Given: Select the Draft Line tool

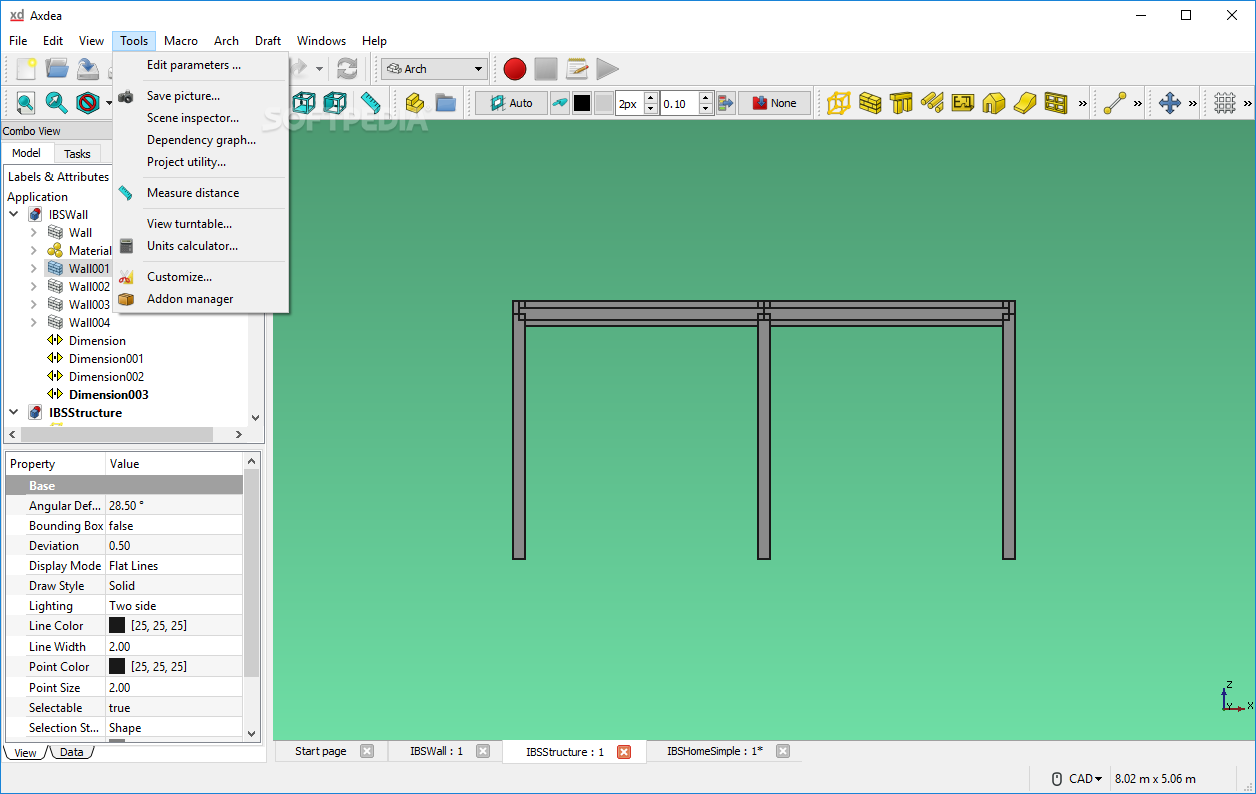Looking at the screenshot, I should point(1115,103).
